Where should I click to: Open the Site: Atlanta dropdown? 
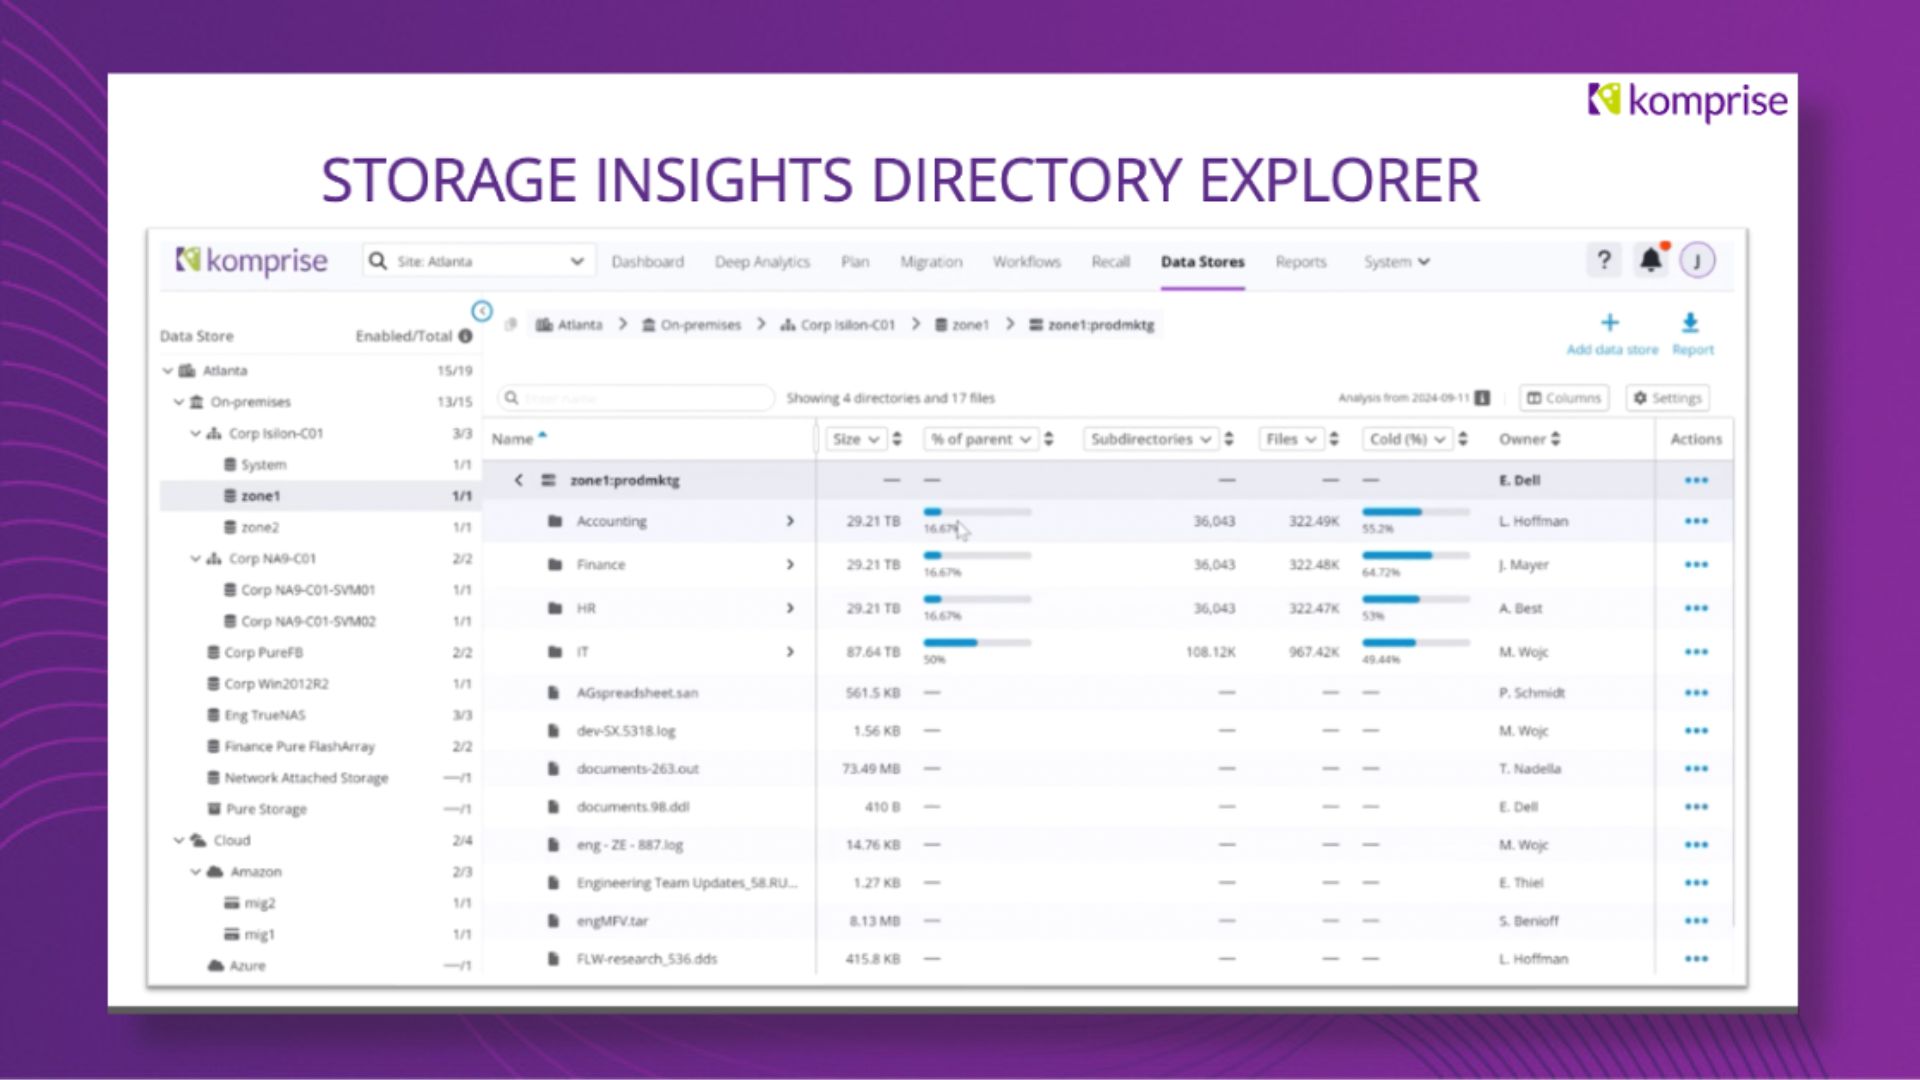point(576,261)
